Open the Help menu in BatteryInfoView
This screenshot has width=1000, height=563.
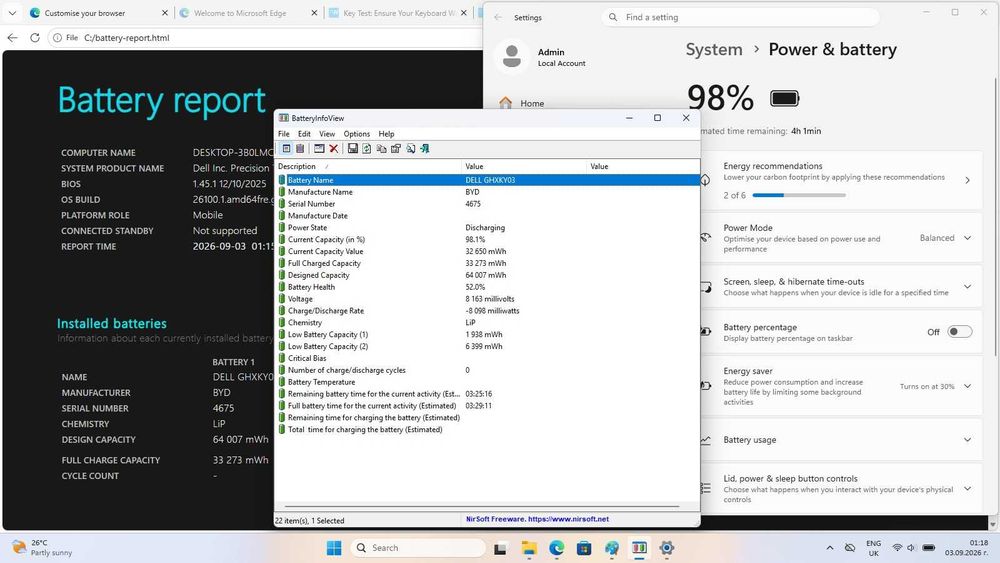[x=386, y=134]
